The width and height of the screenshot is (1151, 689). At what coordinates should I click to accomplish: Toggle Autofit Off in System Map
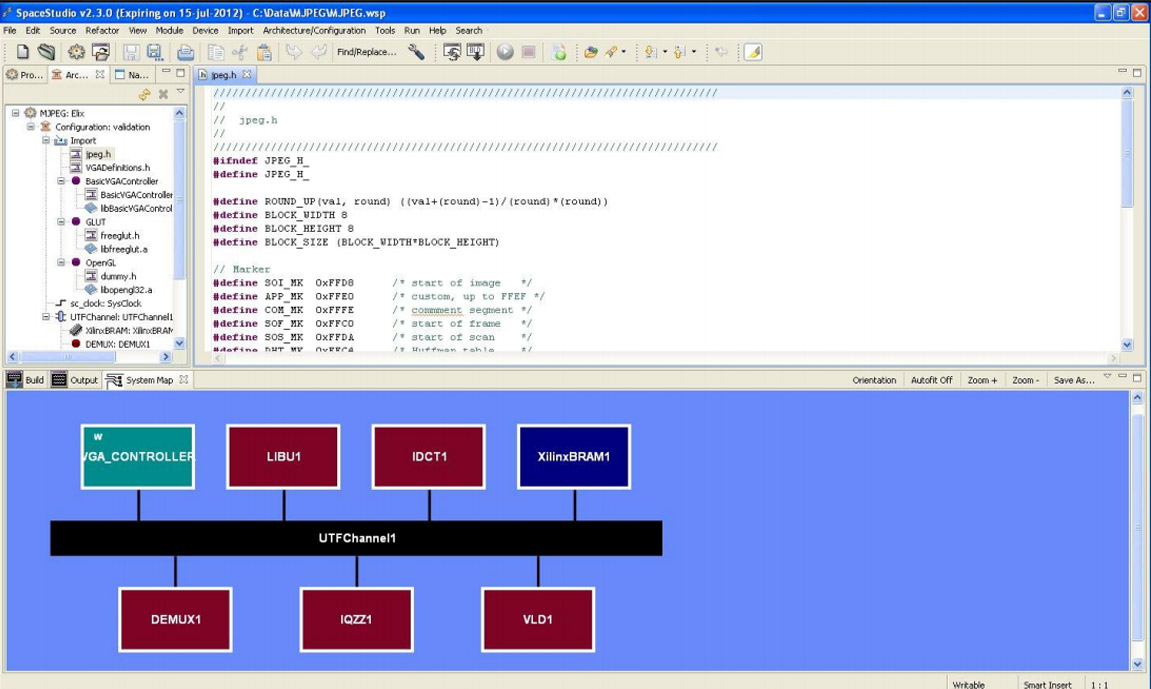click(x=931, y=380)
